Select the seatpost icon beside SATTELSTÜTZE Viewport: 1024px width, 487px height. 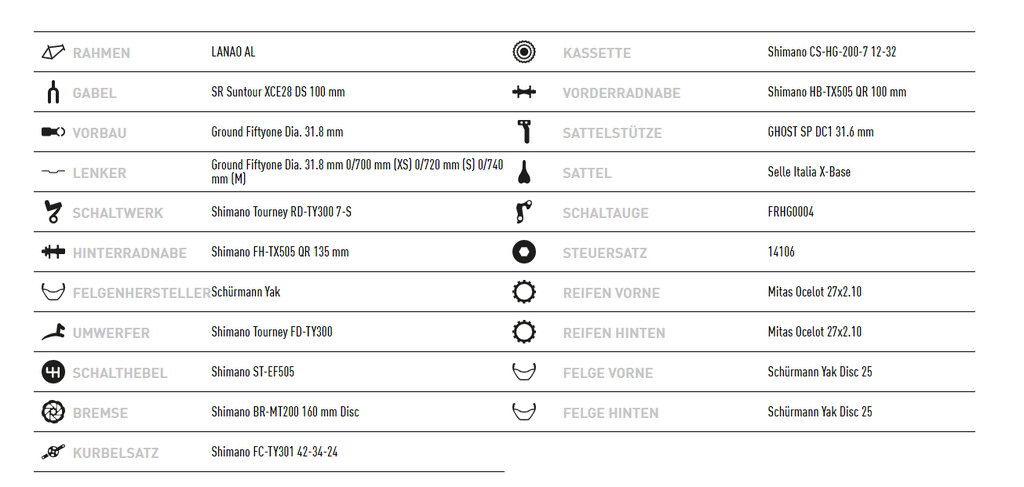(x=524, y=132)
